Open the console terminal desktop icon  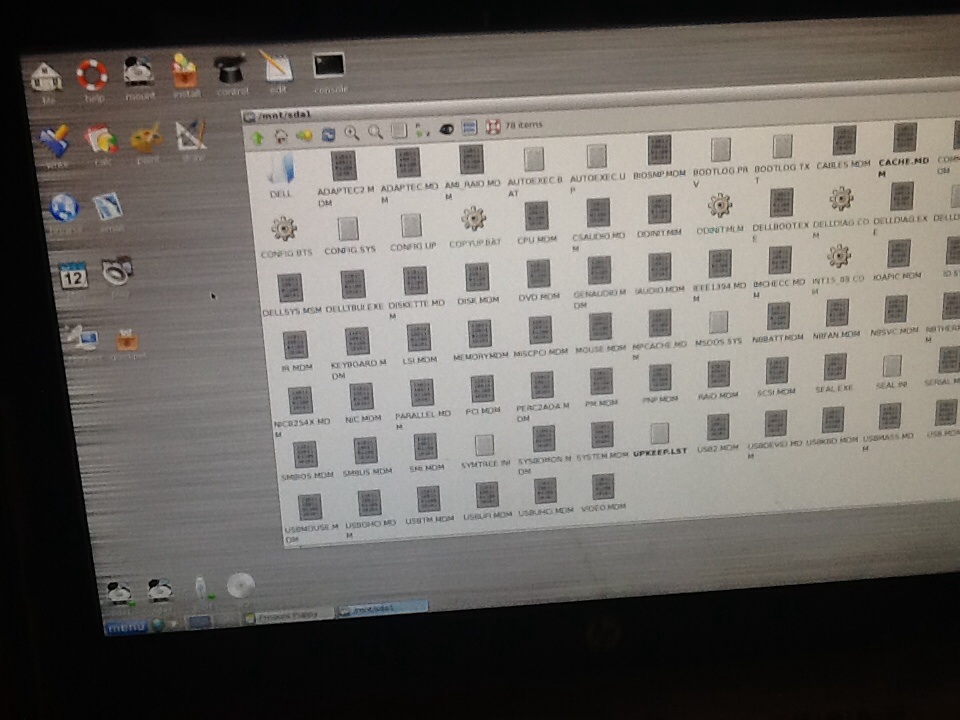(329, 65)
